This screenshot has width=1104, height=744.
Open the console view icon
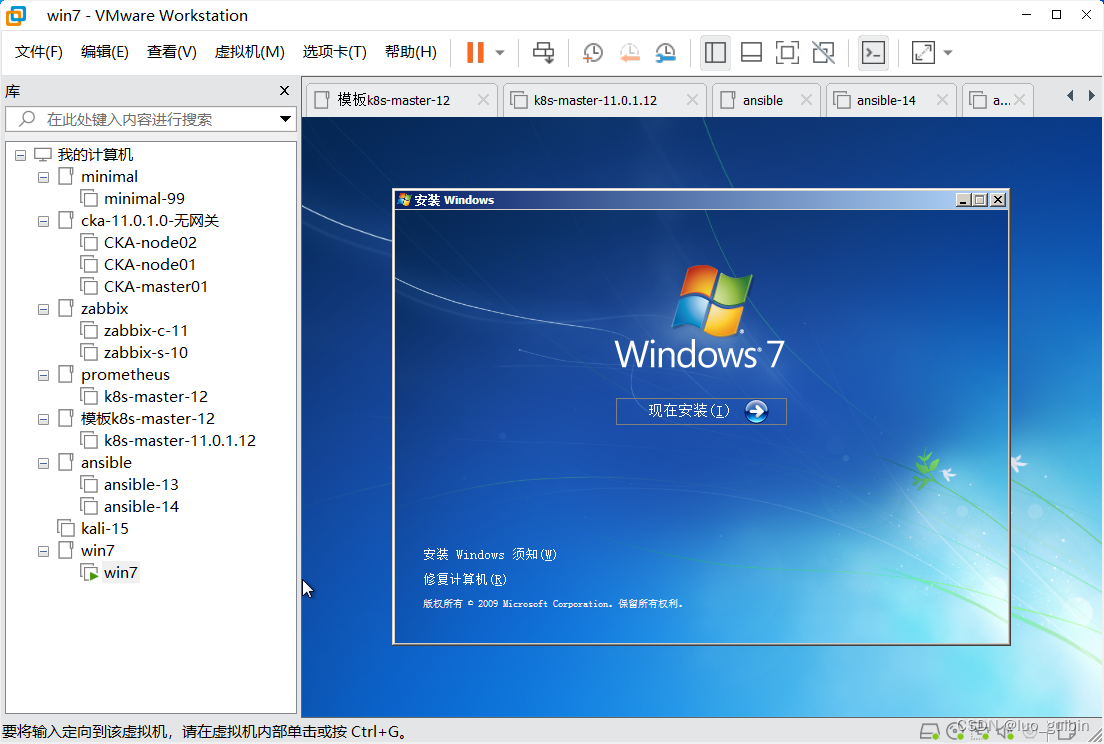coord(873,52)
